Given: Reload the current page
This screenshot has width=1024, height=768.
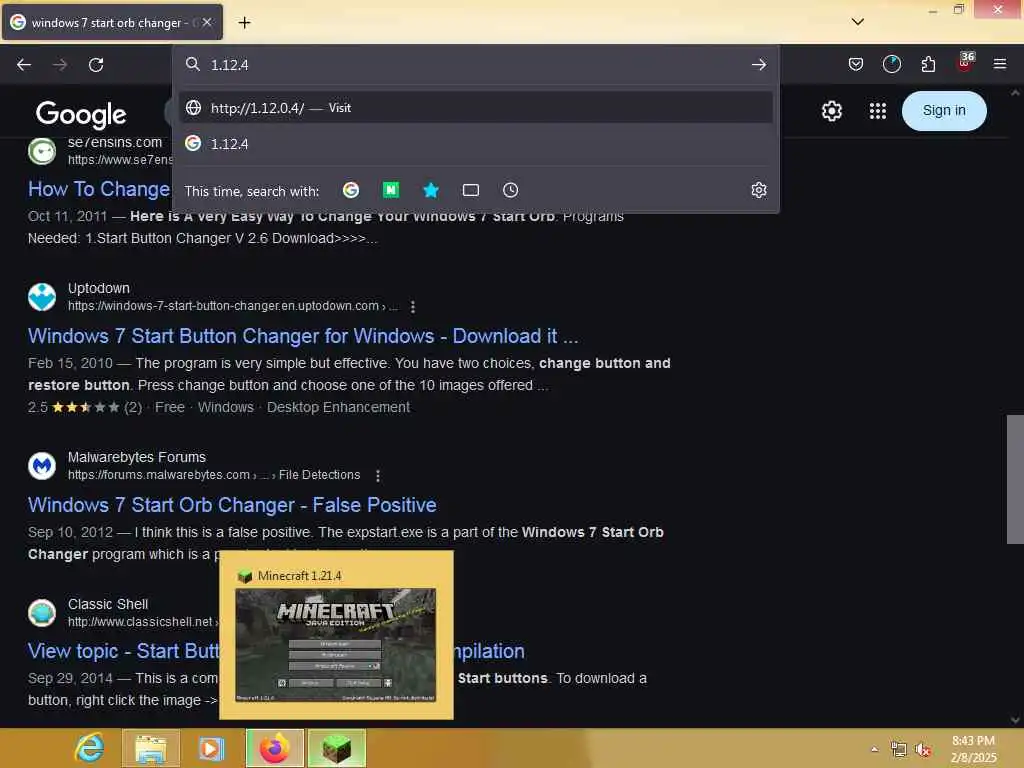Looking at the screenshot, I should [96, 65].
